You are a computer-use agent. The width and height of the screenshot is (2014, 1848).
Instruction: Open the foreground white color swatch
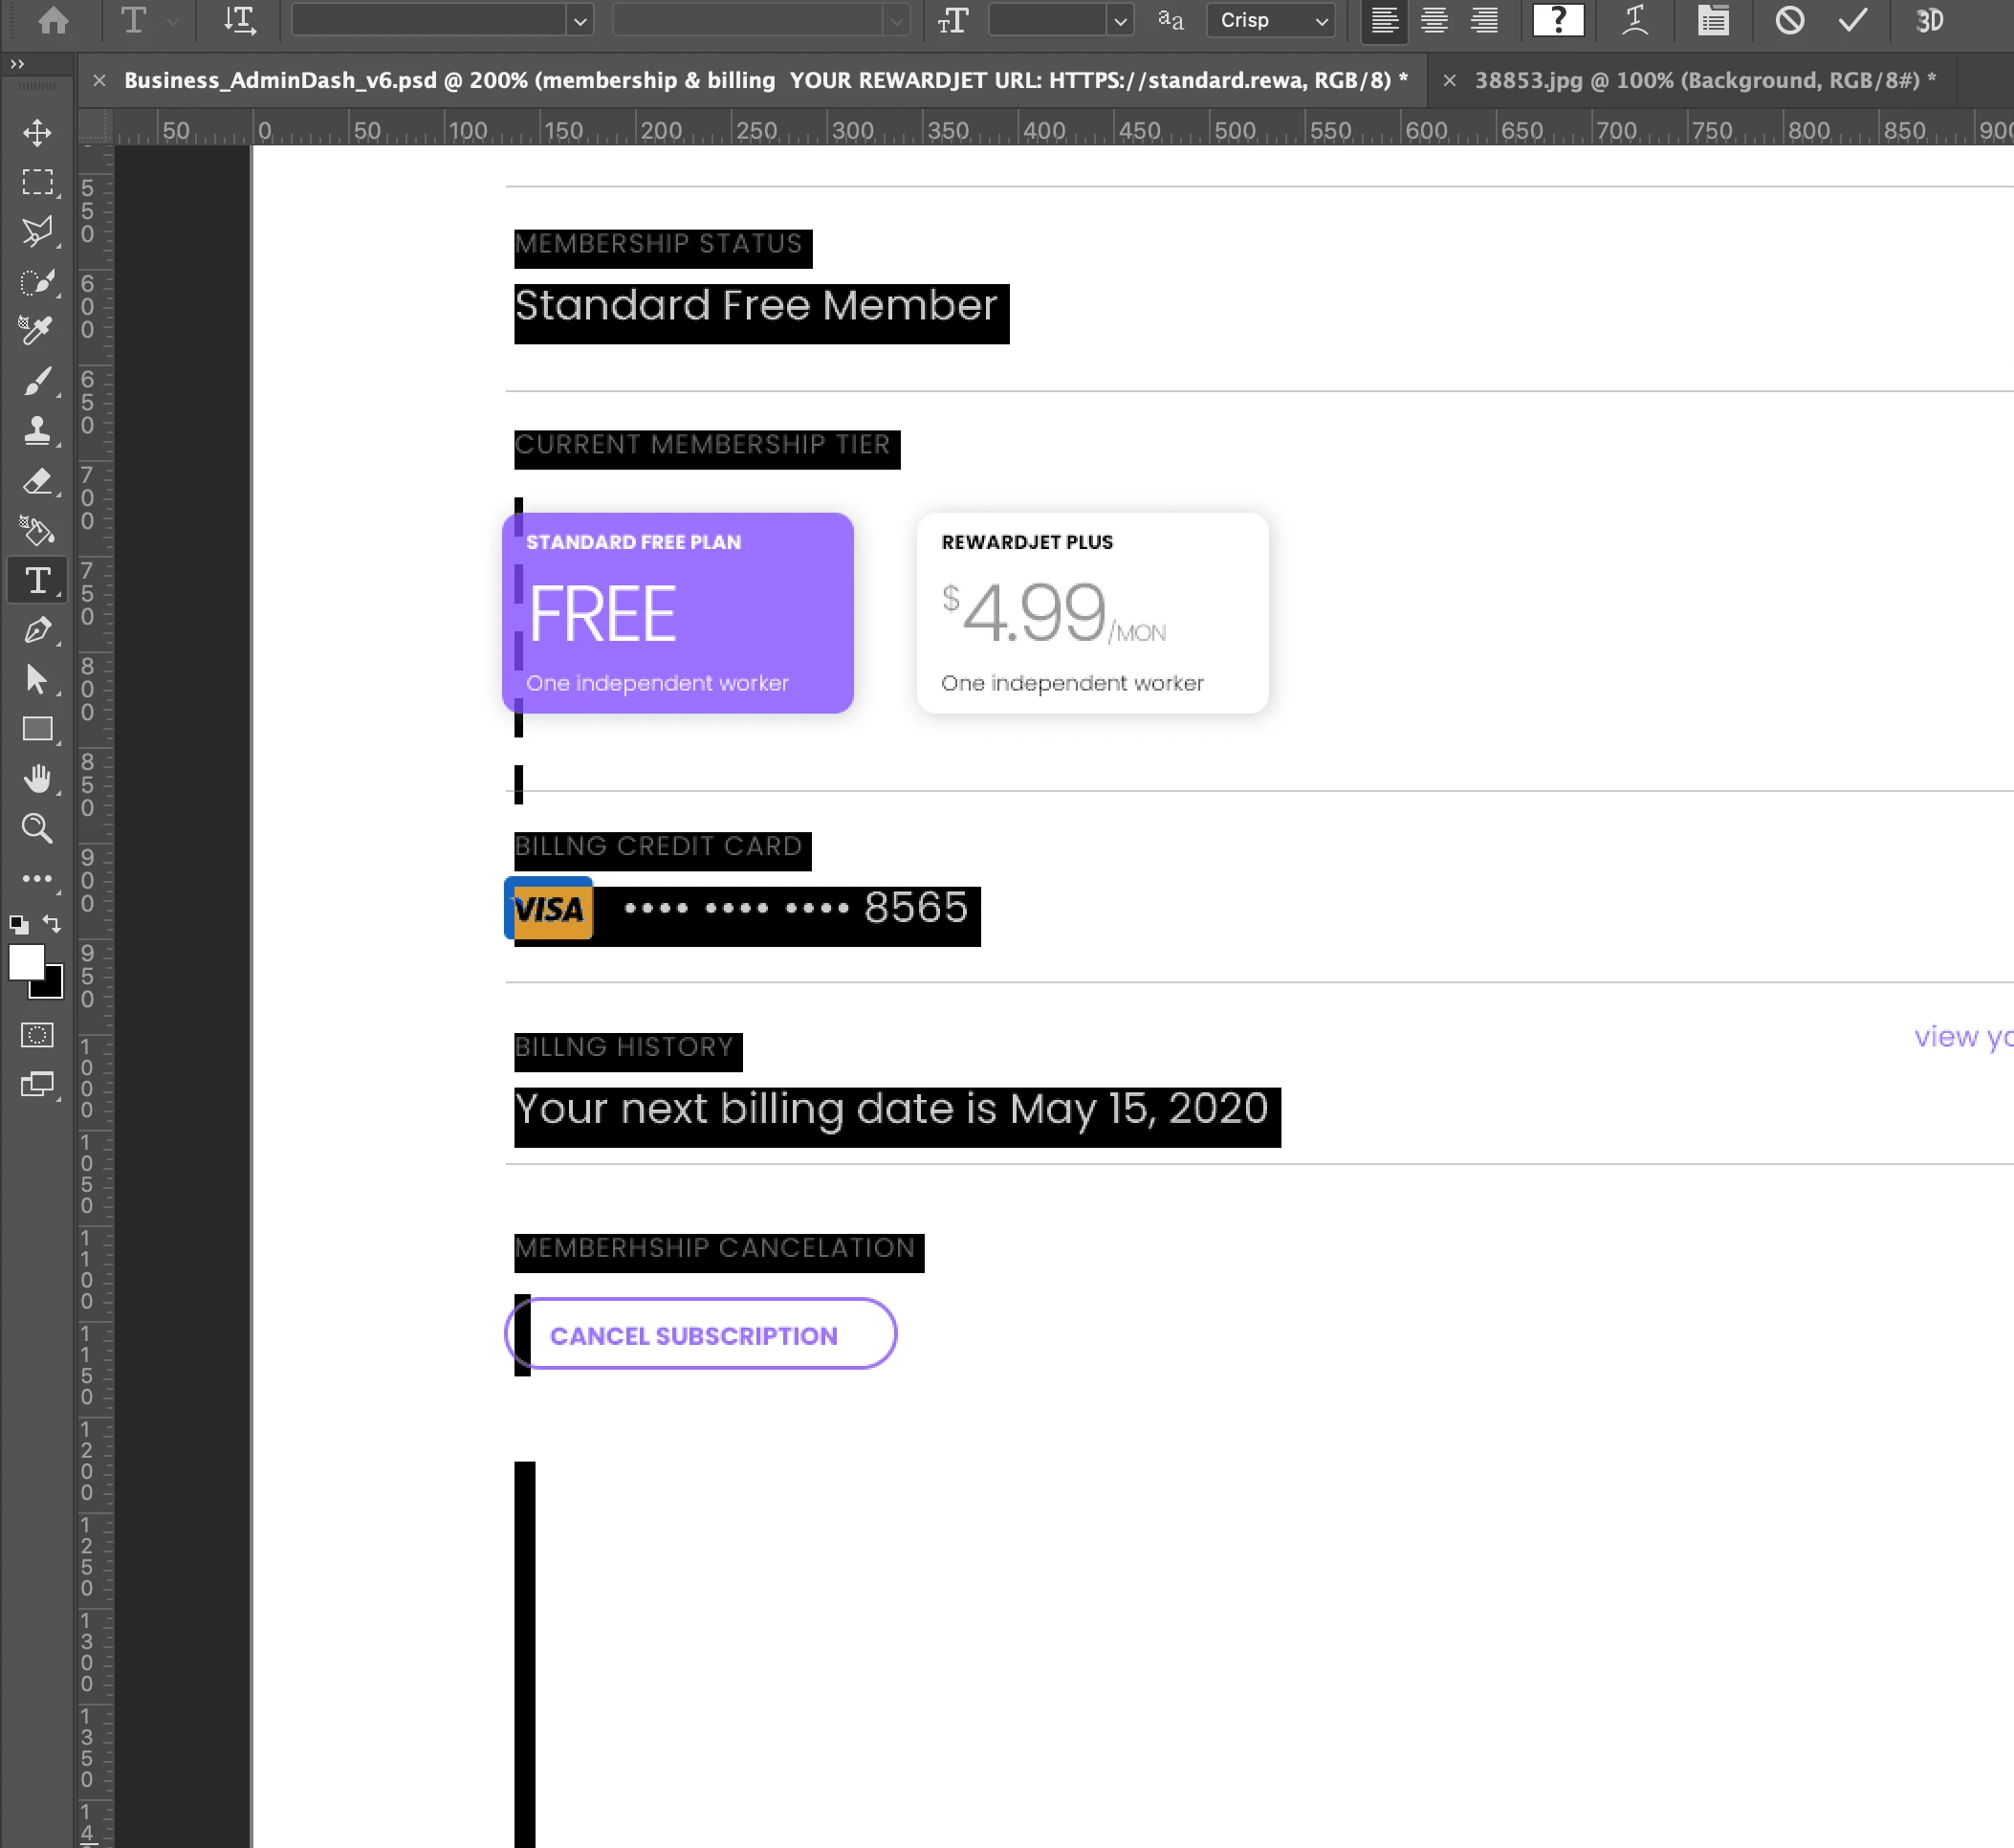pyautogui.click(x=25, y=962)
